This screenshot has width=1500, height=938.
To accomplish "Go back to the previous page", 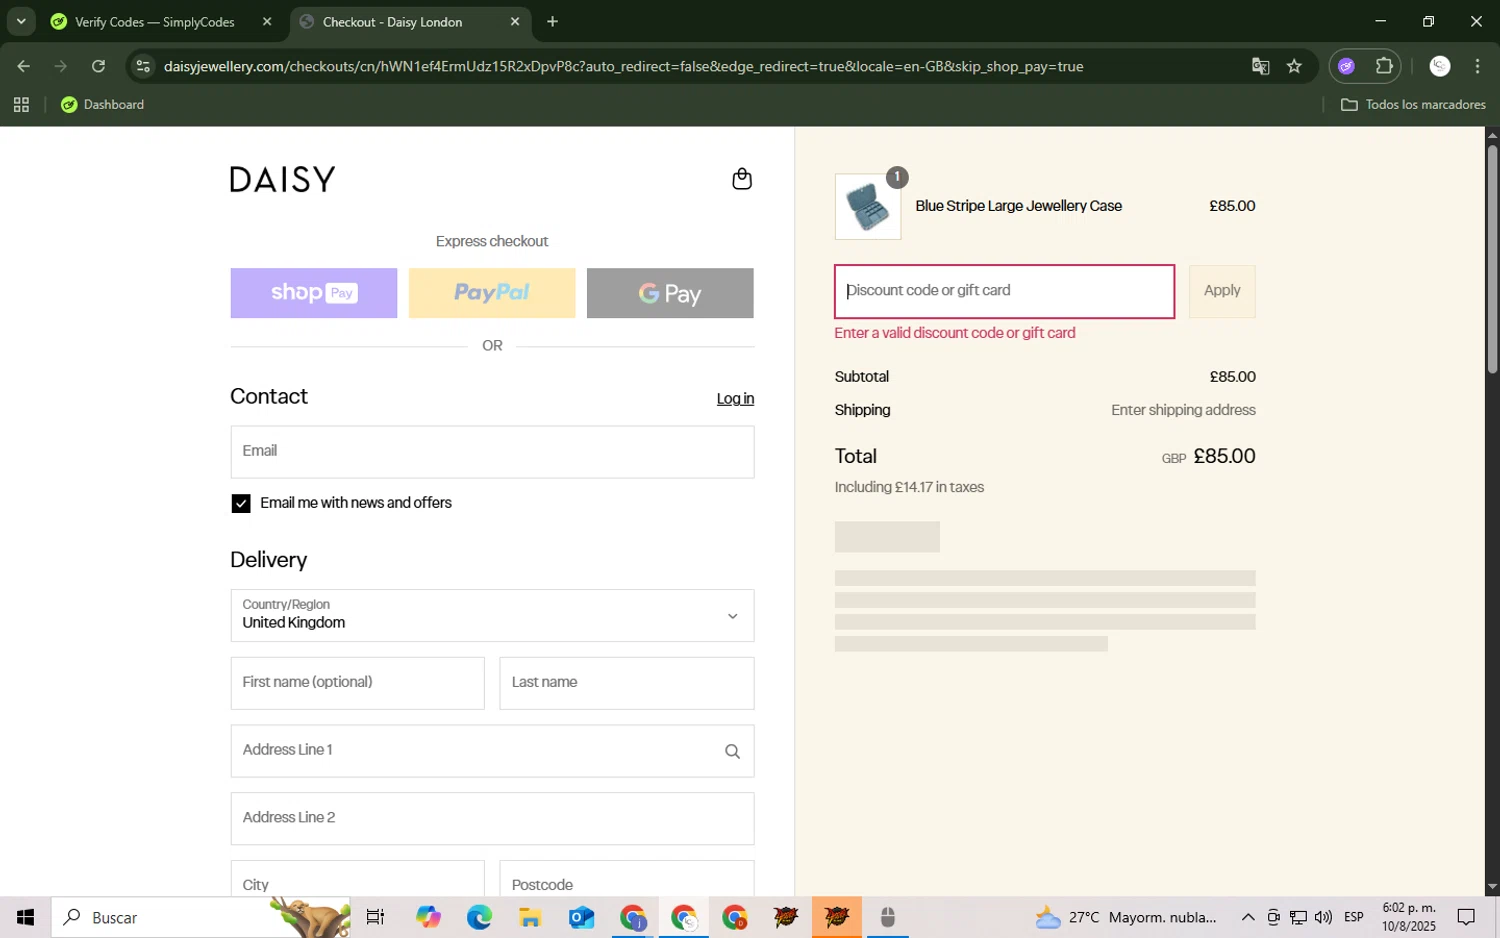I will click(23, 66).
